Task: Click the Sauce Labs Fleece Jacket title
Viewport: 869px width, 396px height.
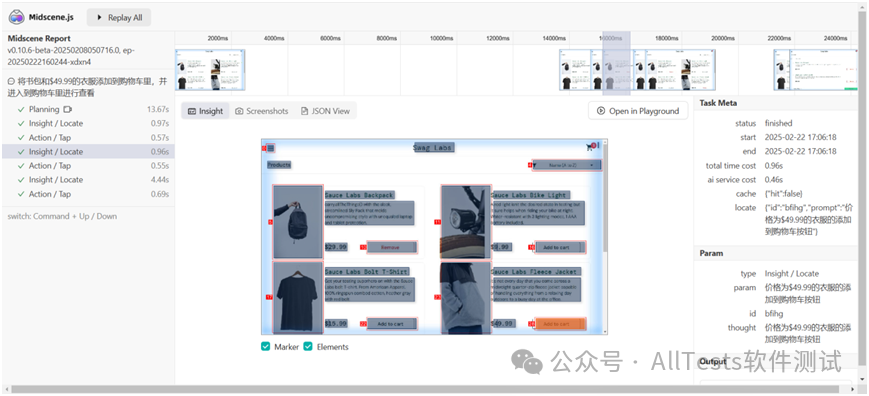Action: click(536, 271)
